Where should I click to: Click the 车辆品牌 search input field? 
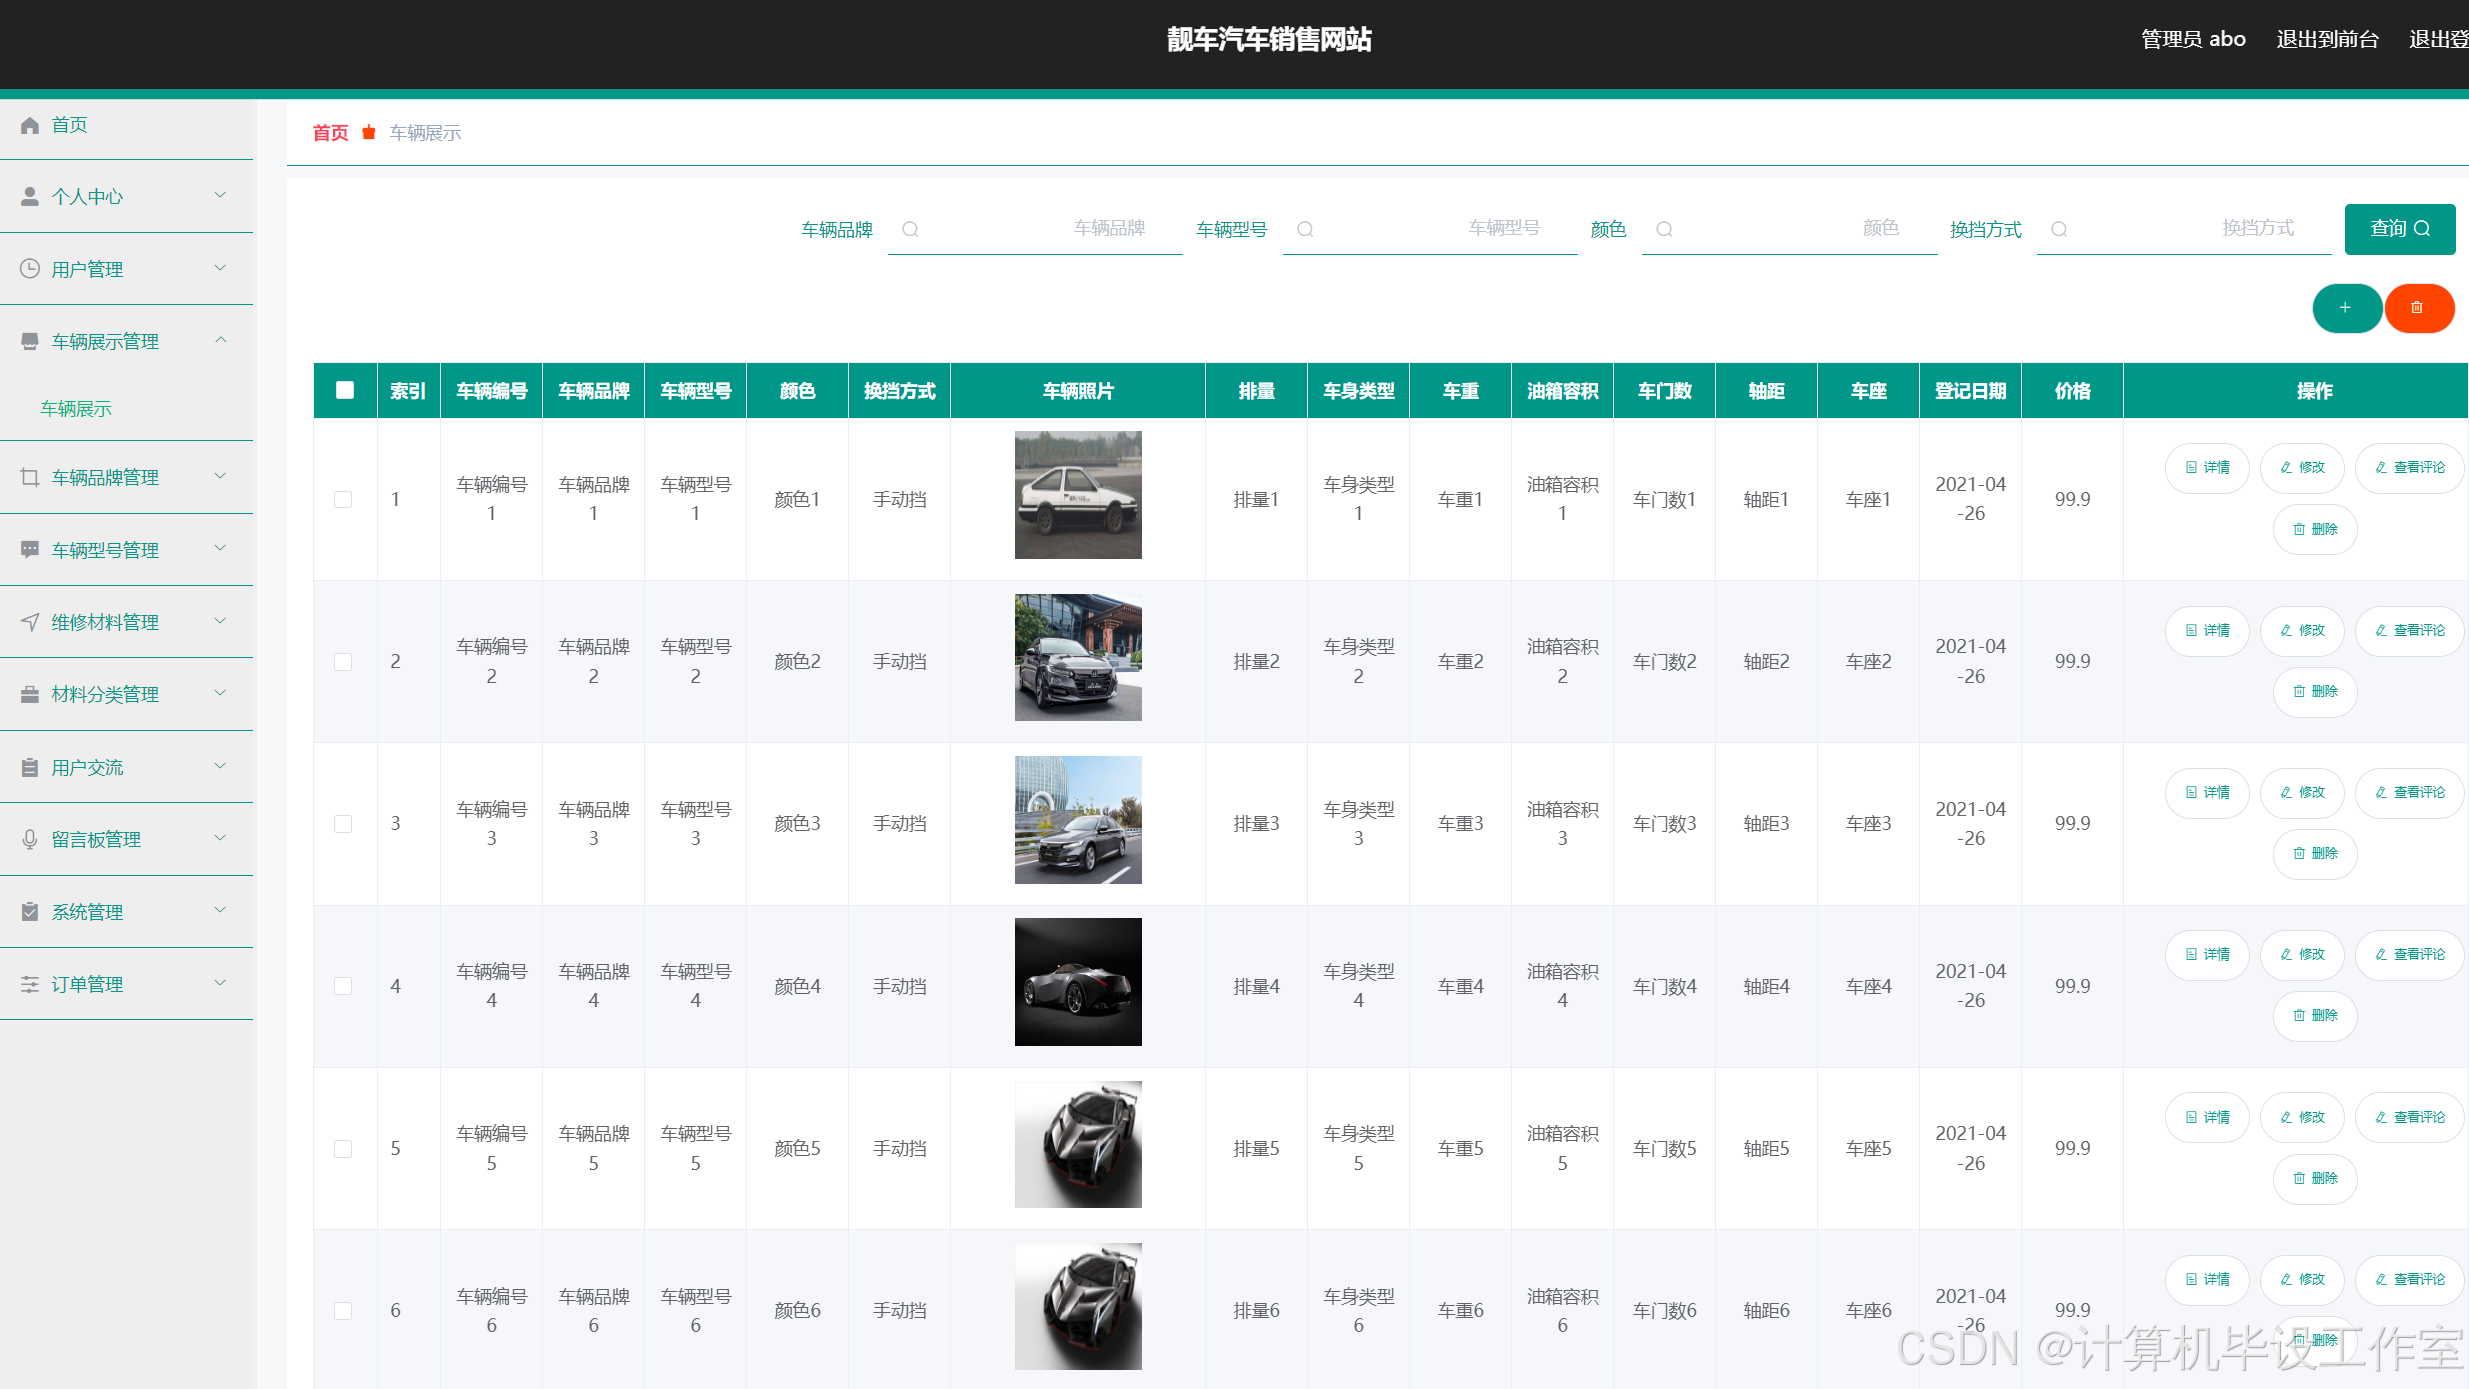pyautogui.click(x=1035, y=229)
